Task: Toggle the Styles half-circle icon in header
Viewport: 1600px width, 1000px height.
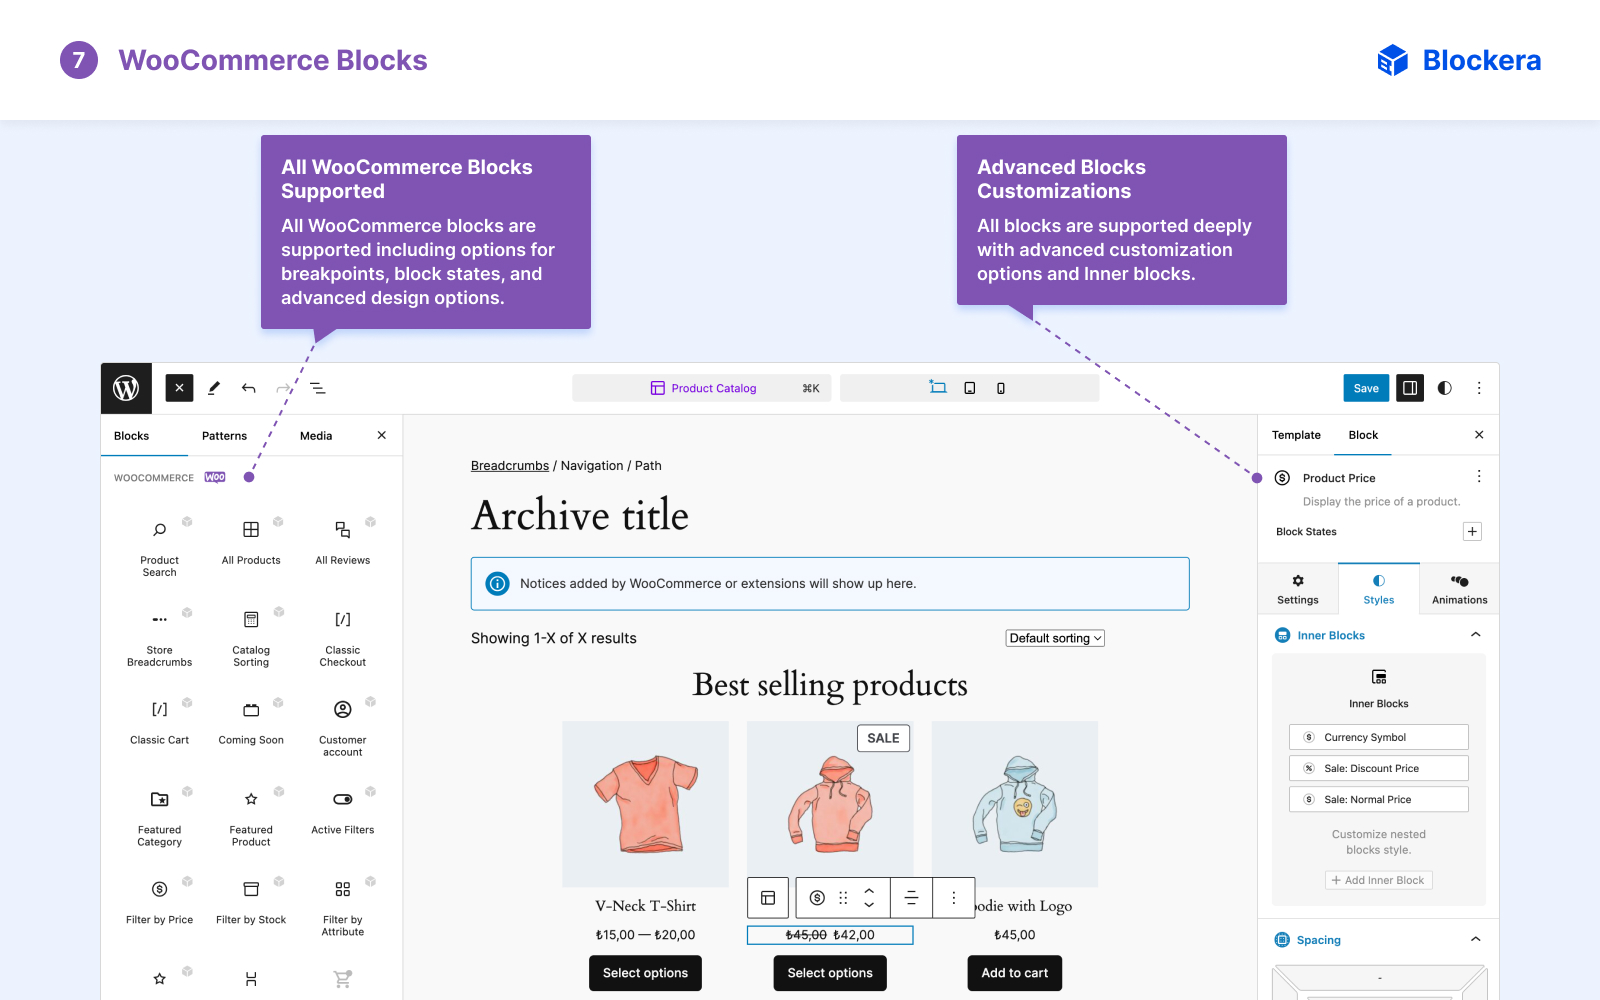Action: pos(1445,388)
